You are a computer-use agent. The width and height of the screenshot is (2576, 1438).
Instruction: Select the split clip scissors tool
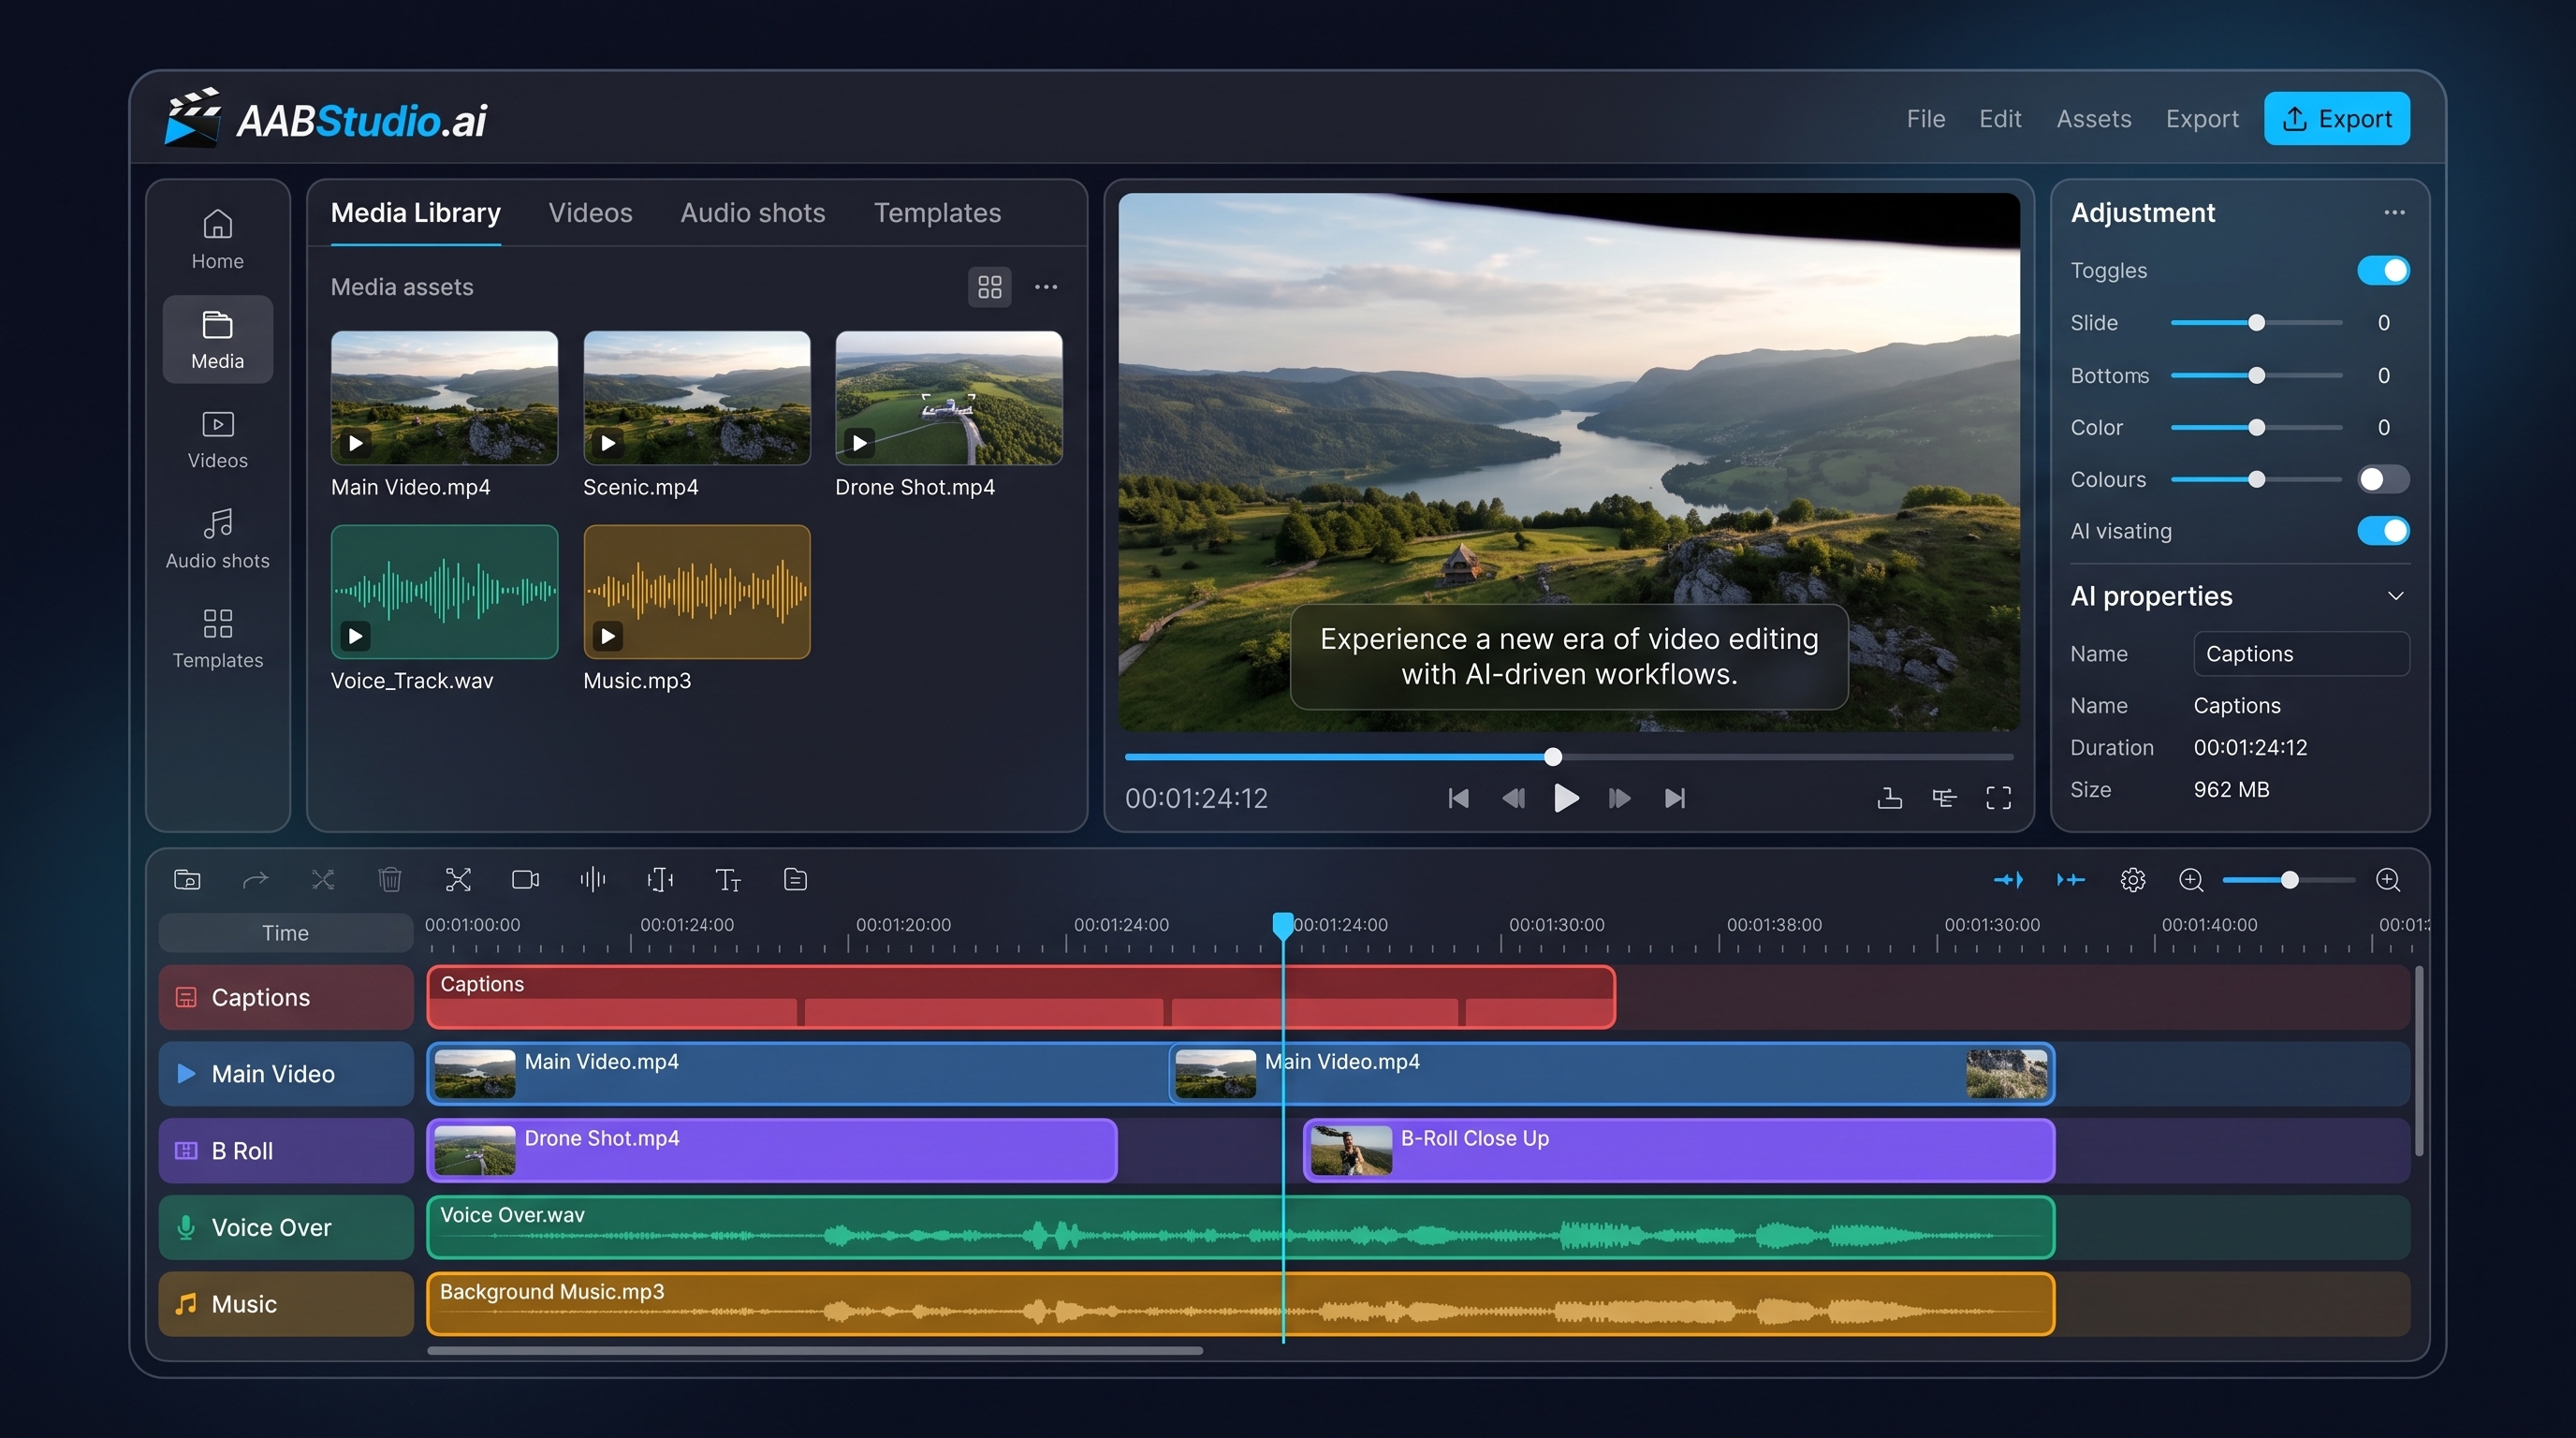point(458,879)
